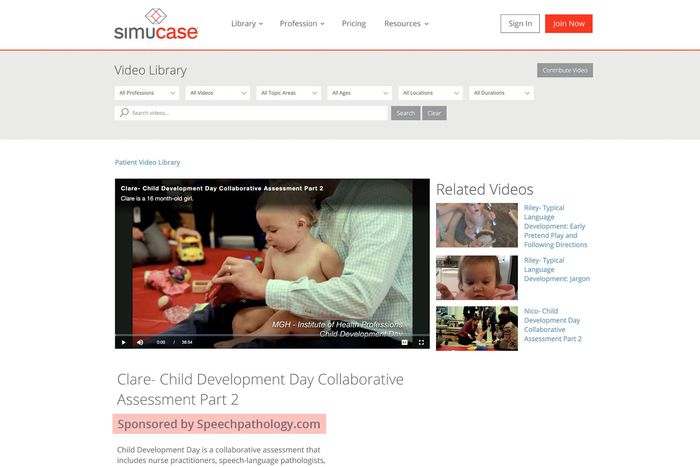This screenshot has width=700, height=467.
Task: Open the Library menu
Action: coord(246,23)
